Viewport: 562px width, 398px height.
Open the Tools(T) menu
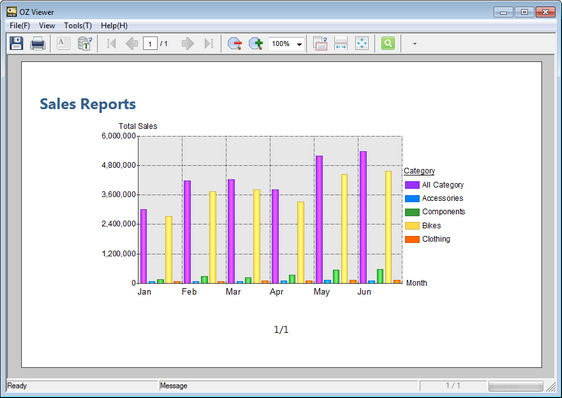78,25
